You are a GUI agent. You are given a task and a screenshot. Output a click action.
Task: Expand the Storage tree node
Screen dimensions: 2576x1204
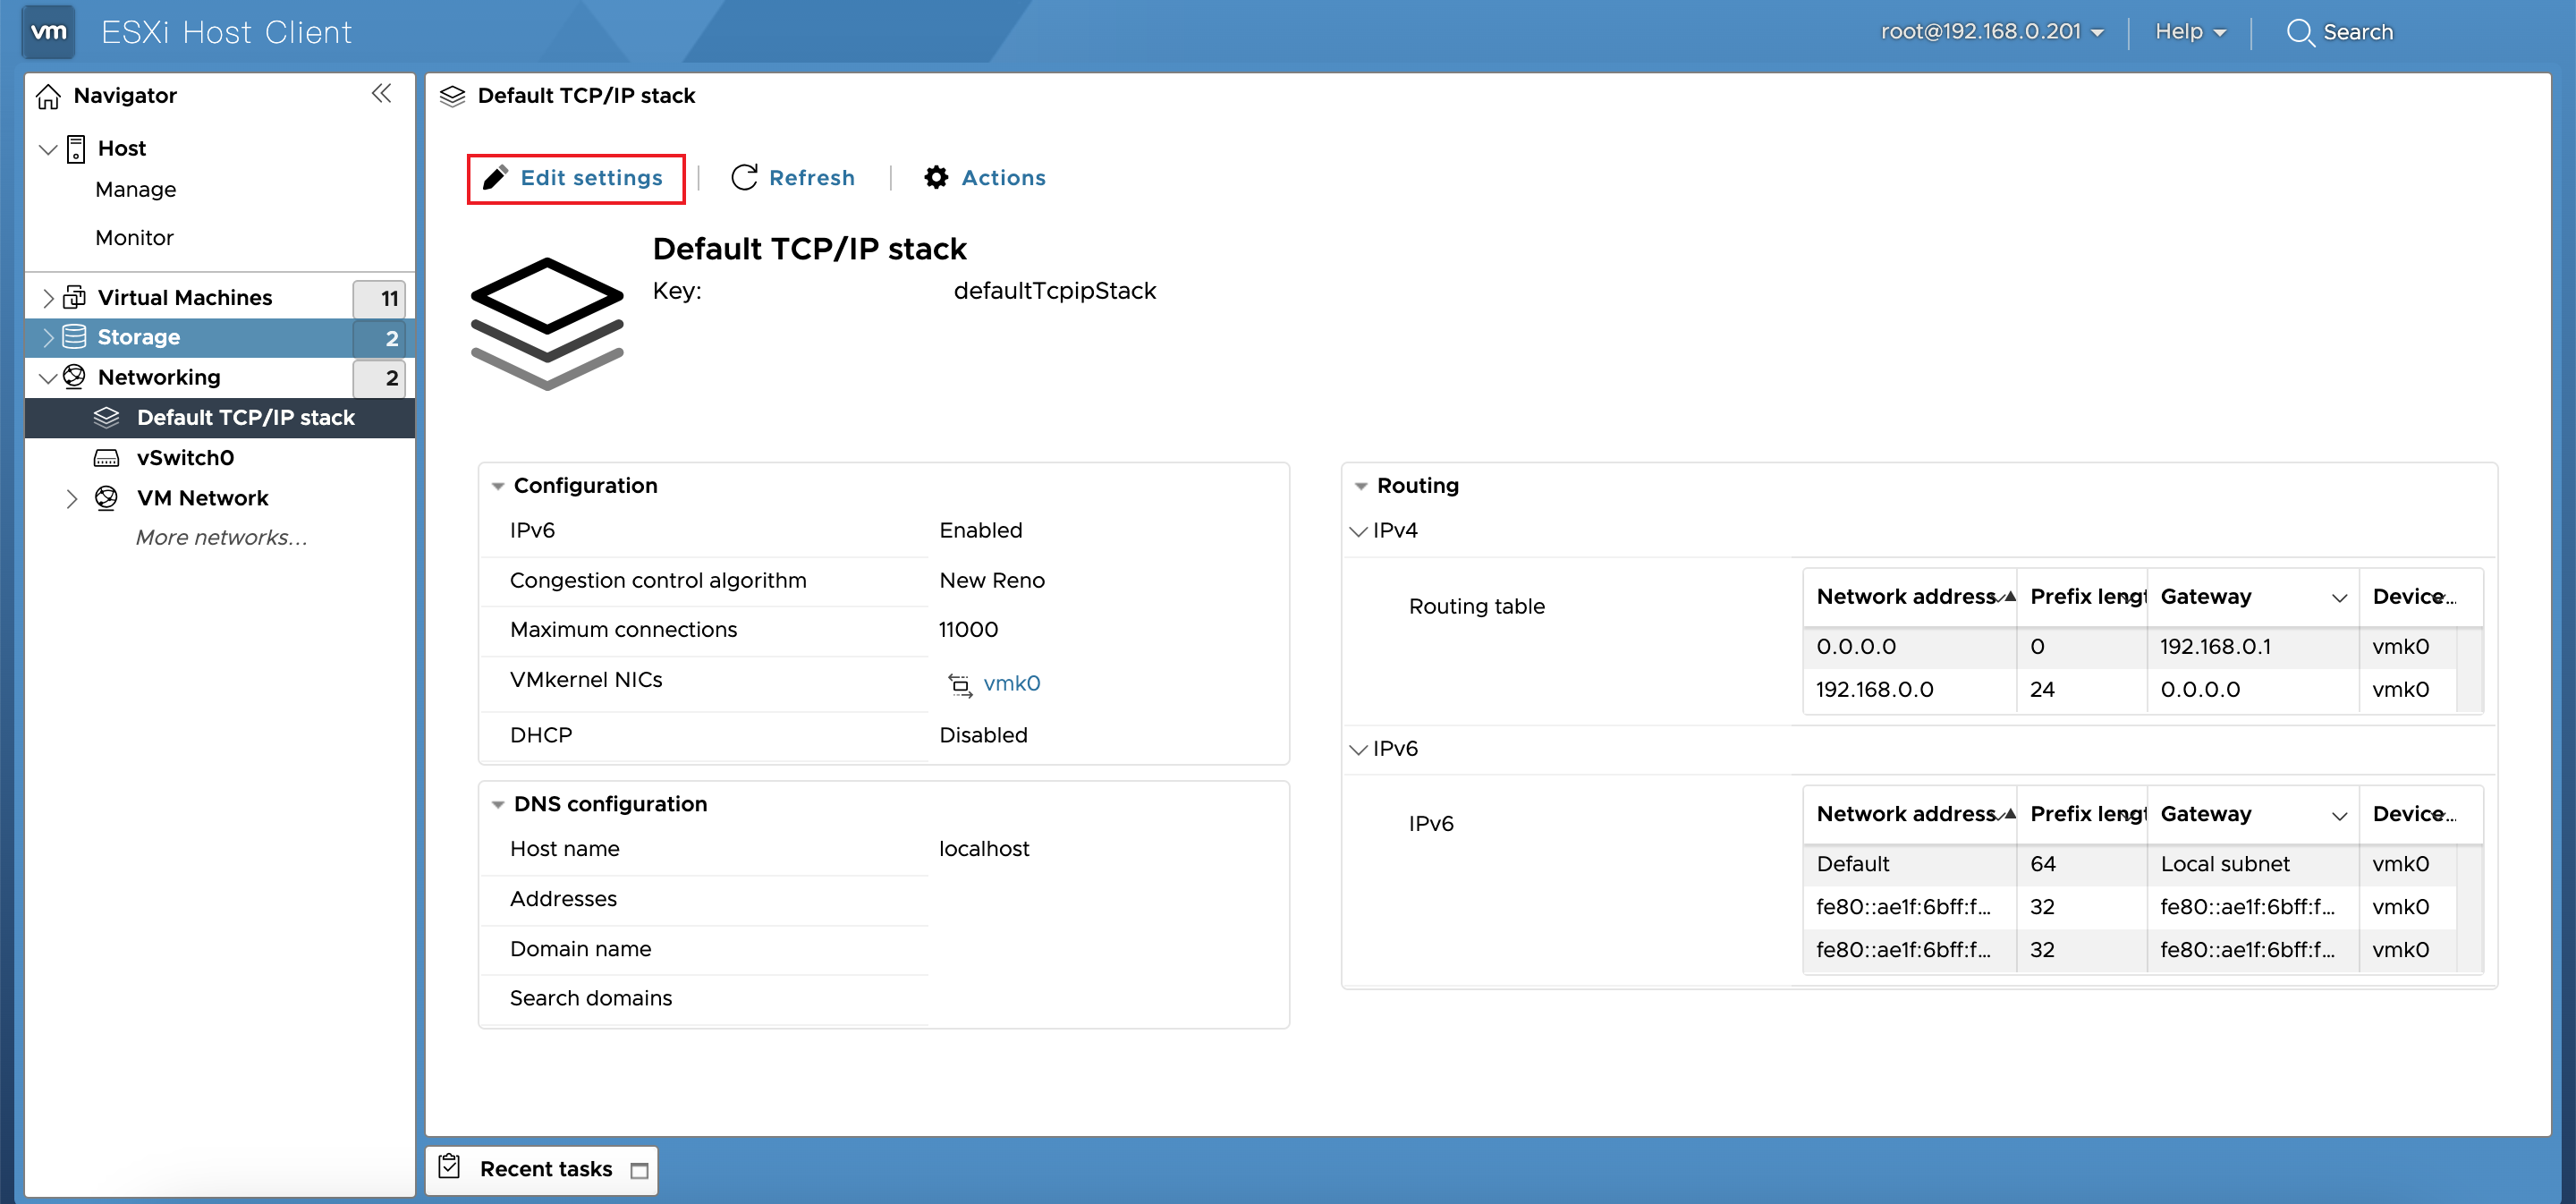click(47, 338)
